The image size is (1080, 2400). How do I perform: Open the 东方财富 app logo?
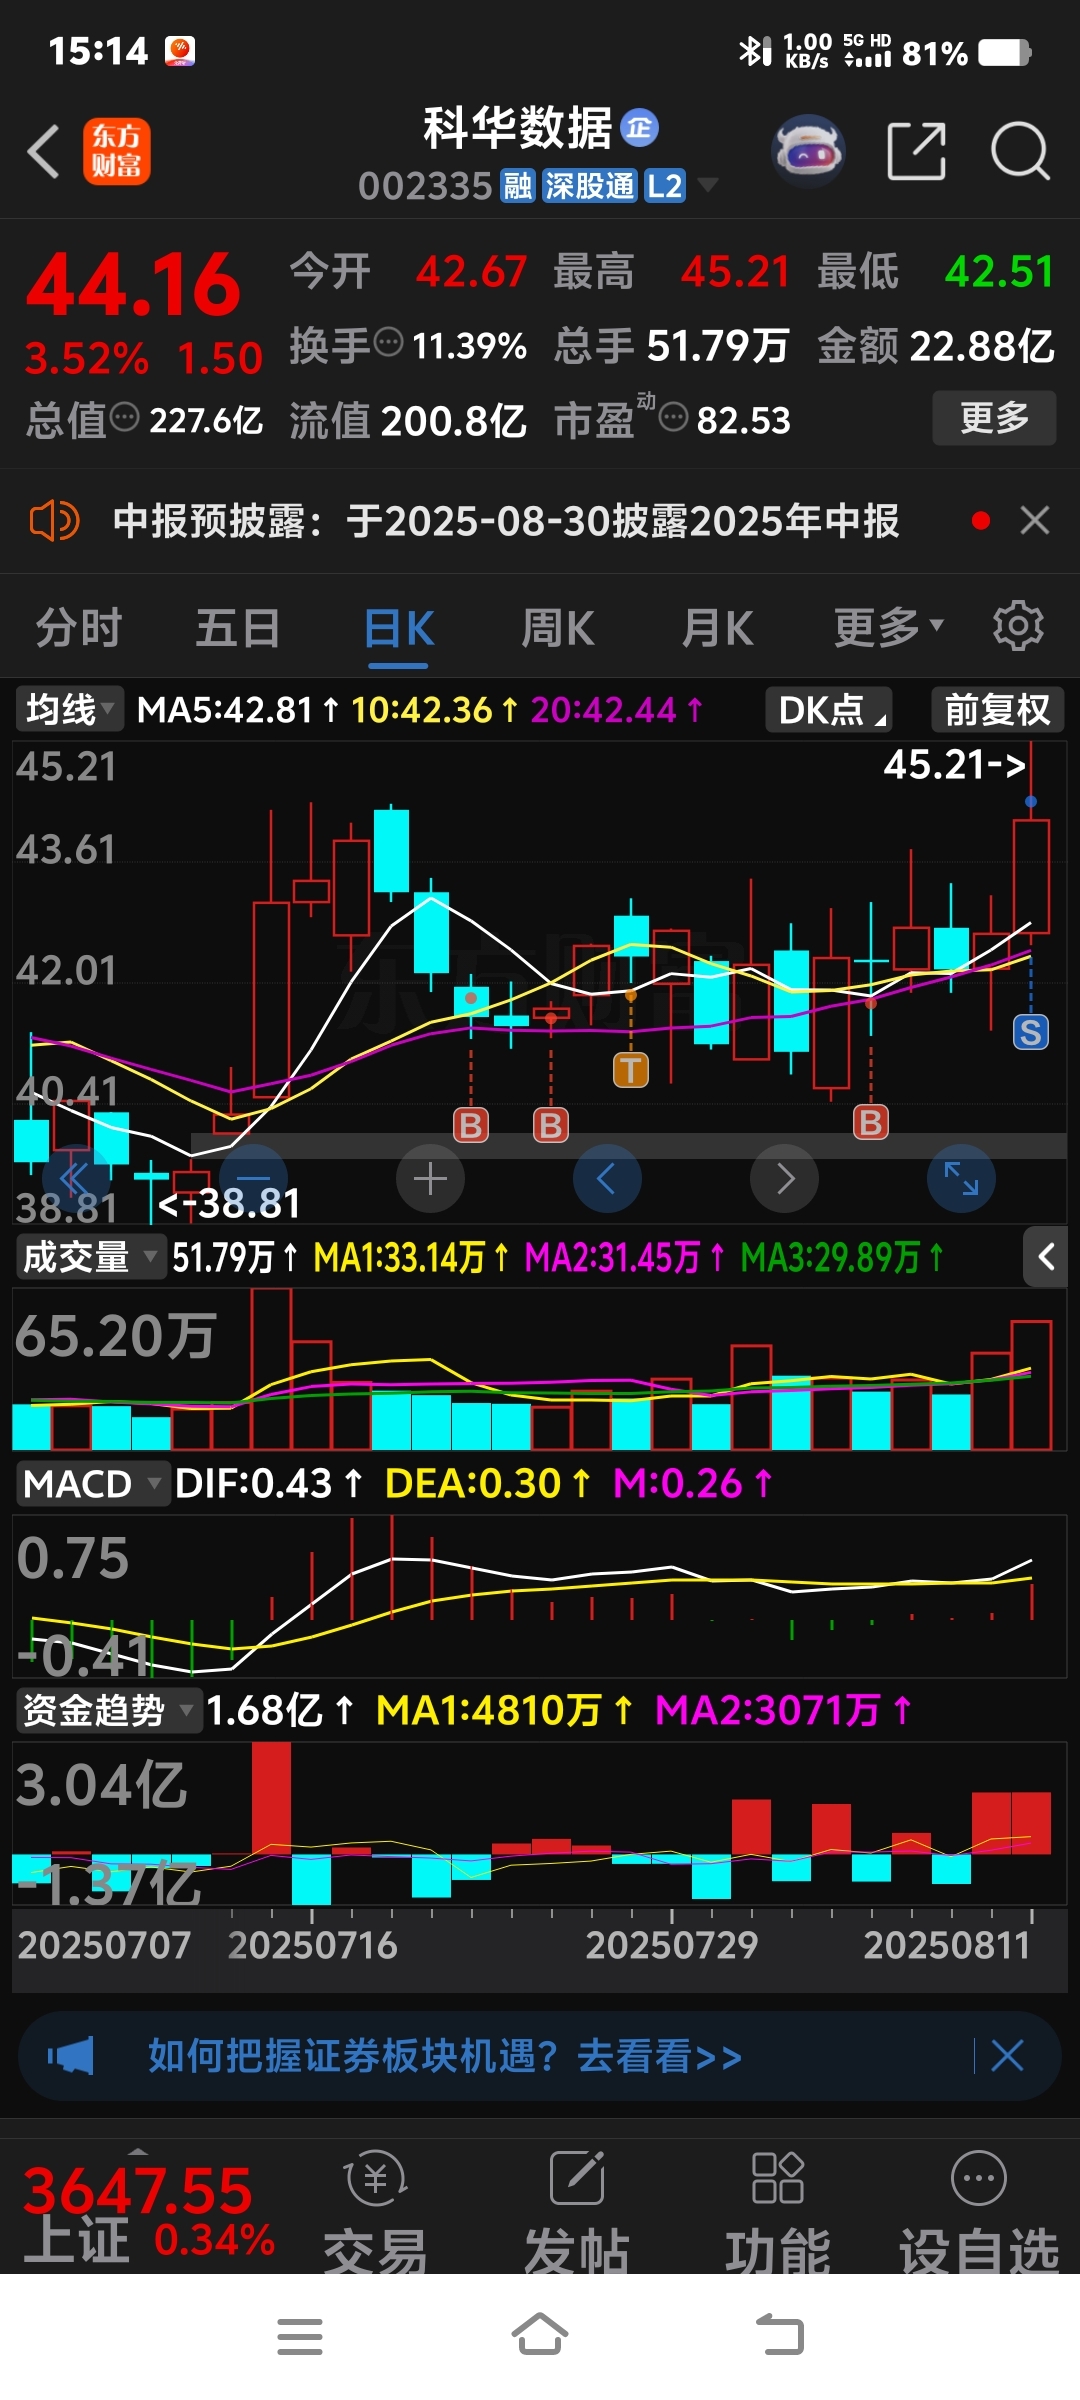click(x=117, y=152)
